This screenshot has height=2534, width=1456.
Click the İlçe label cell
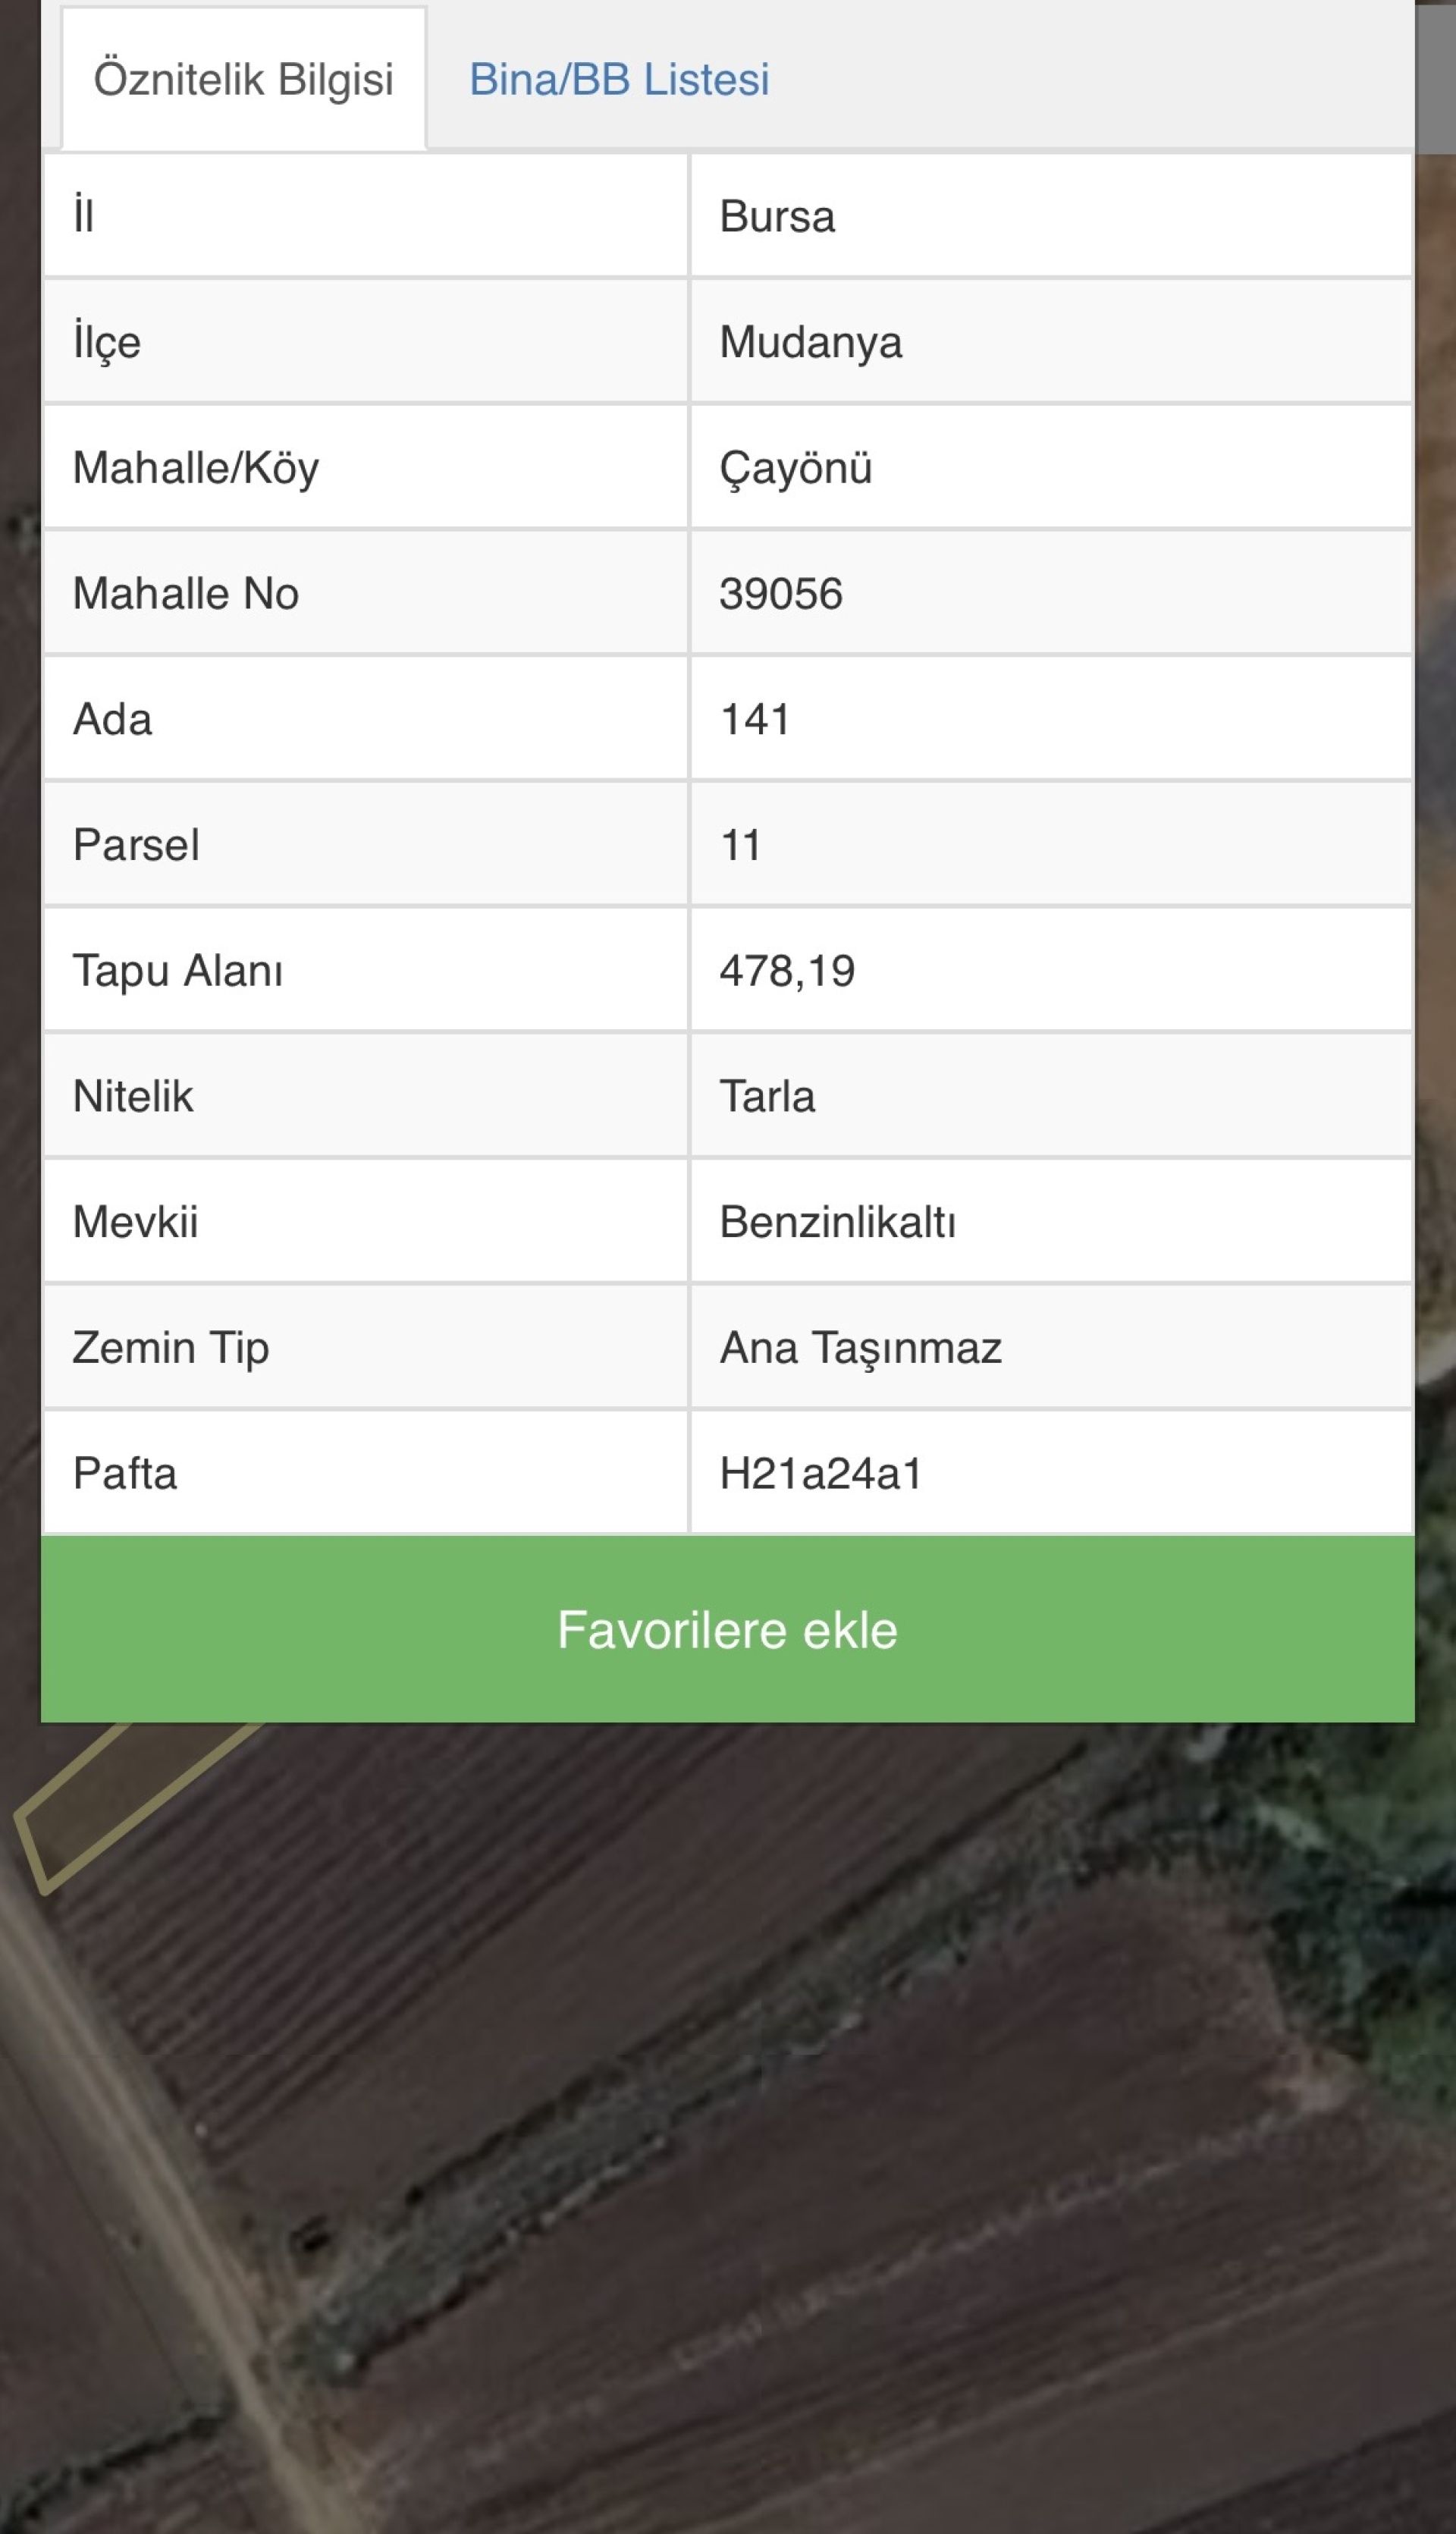[x=107, y=342]
